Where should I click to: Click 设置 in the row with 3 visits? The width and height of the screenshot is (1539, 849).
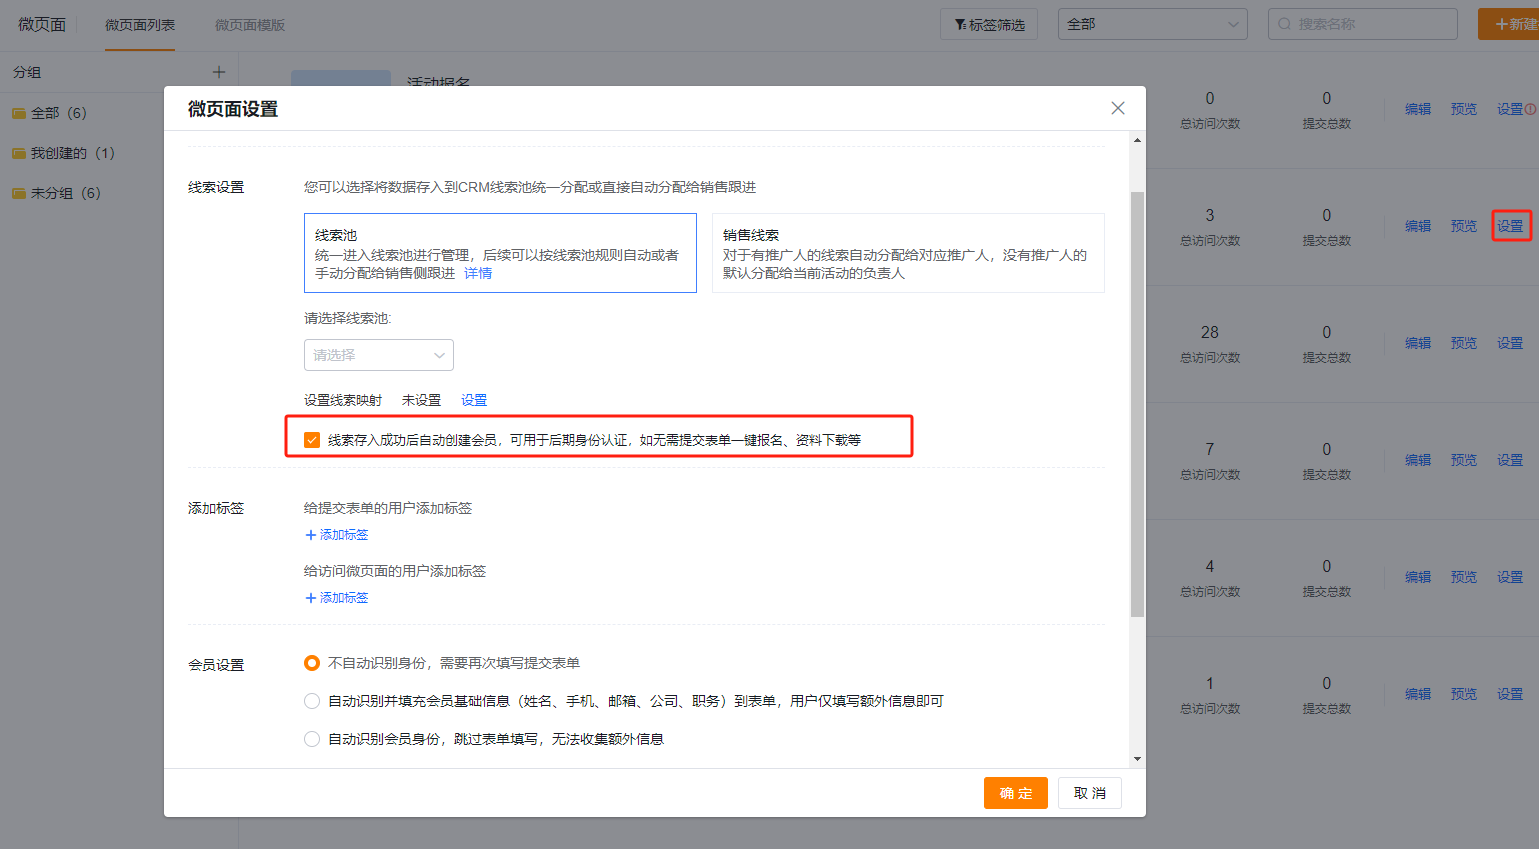click(1510, 226)
